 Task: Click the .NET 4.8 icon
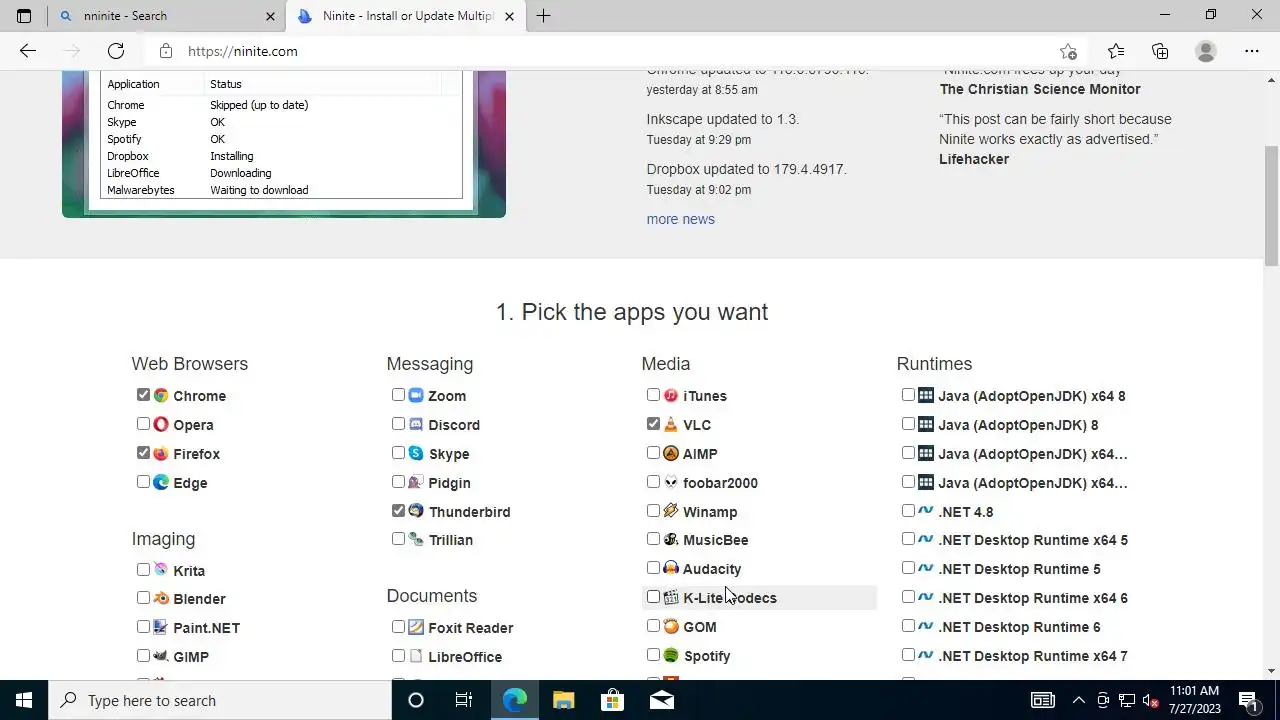(926, 511)
